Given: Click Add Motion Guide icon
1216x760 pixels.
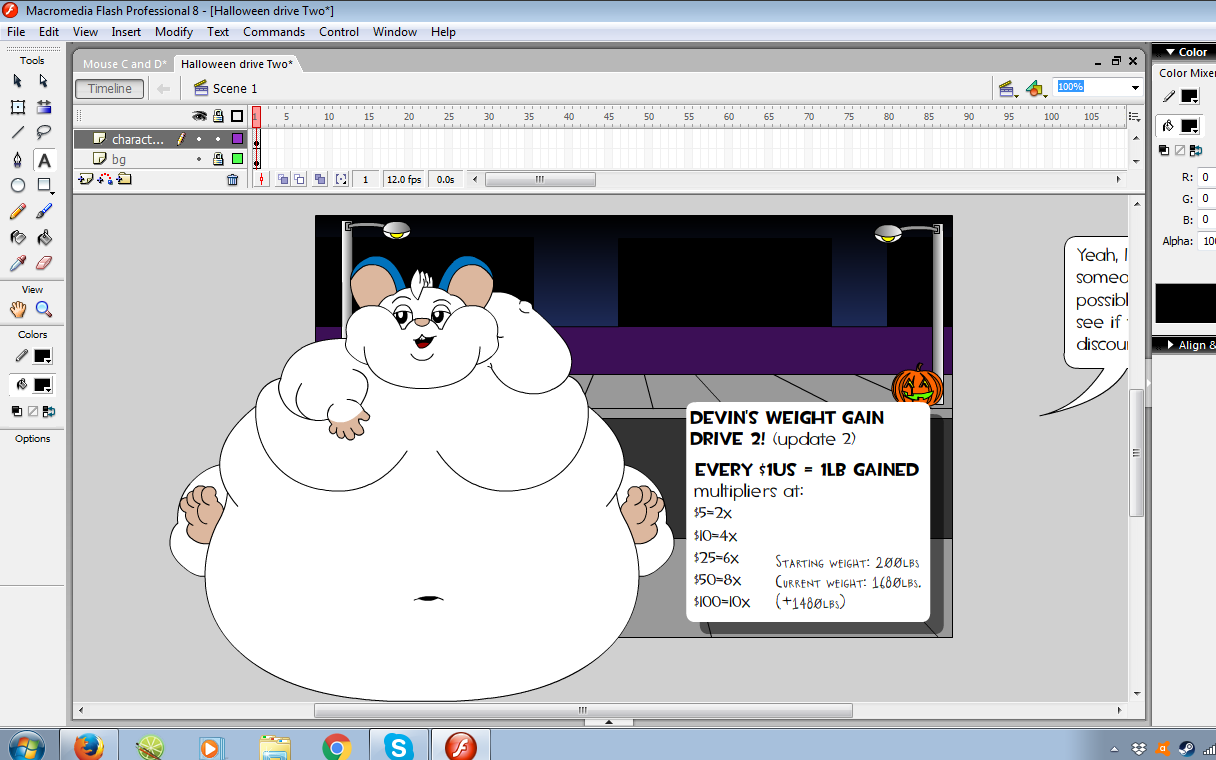Looking at the screenshot, I should click(105, 179).
